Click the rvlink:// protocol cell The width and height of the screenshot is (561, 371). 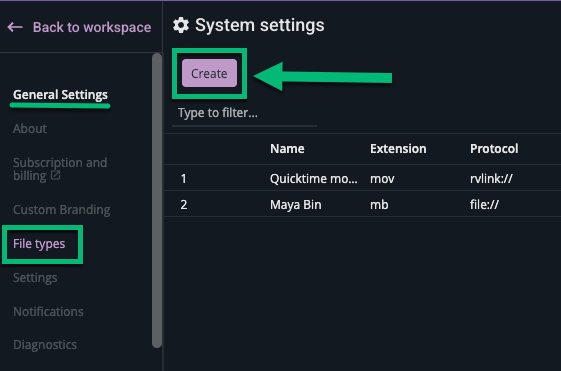coord(491,178)
